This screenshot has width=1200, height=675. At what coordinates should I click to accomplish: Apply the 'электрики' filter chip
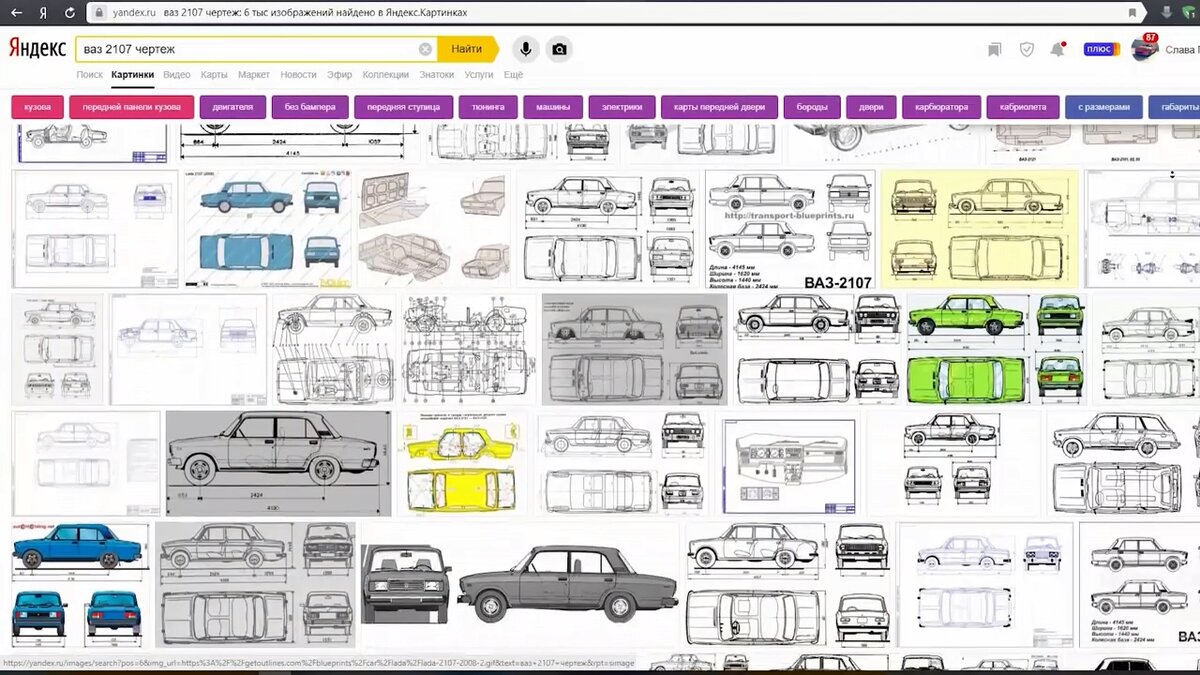pyautogui.click(x=622, y=107)
